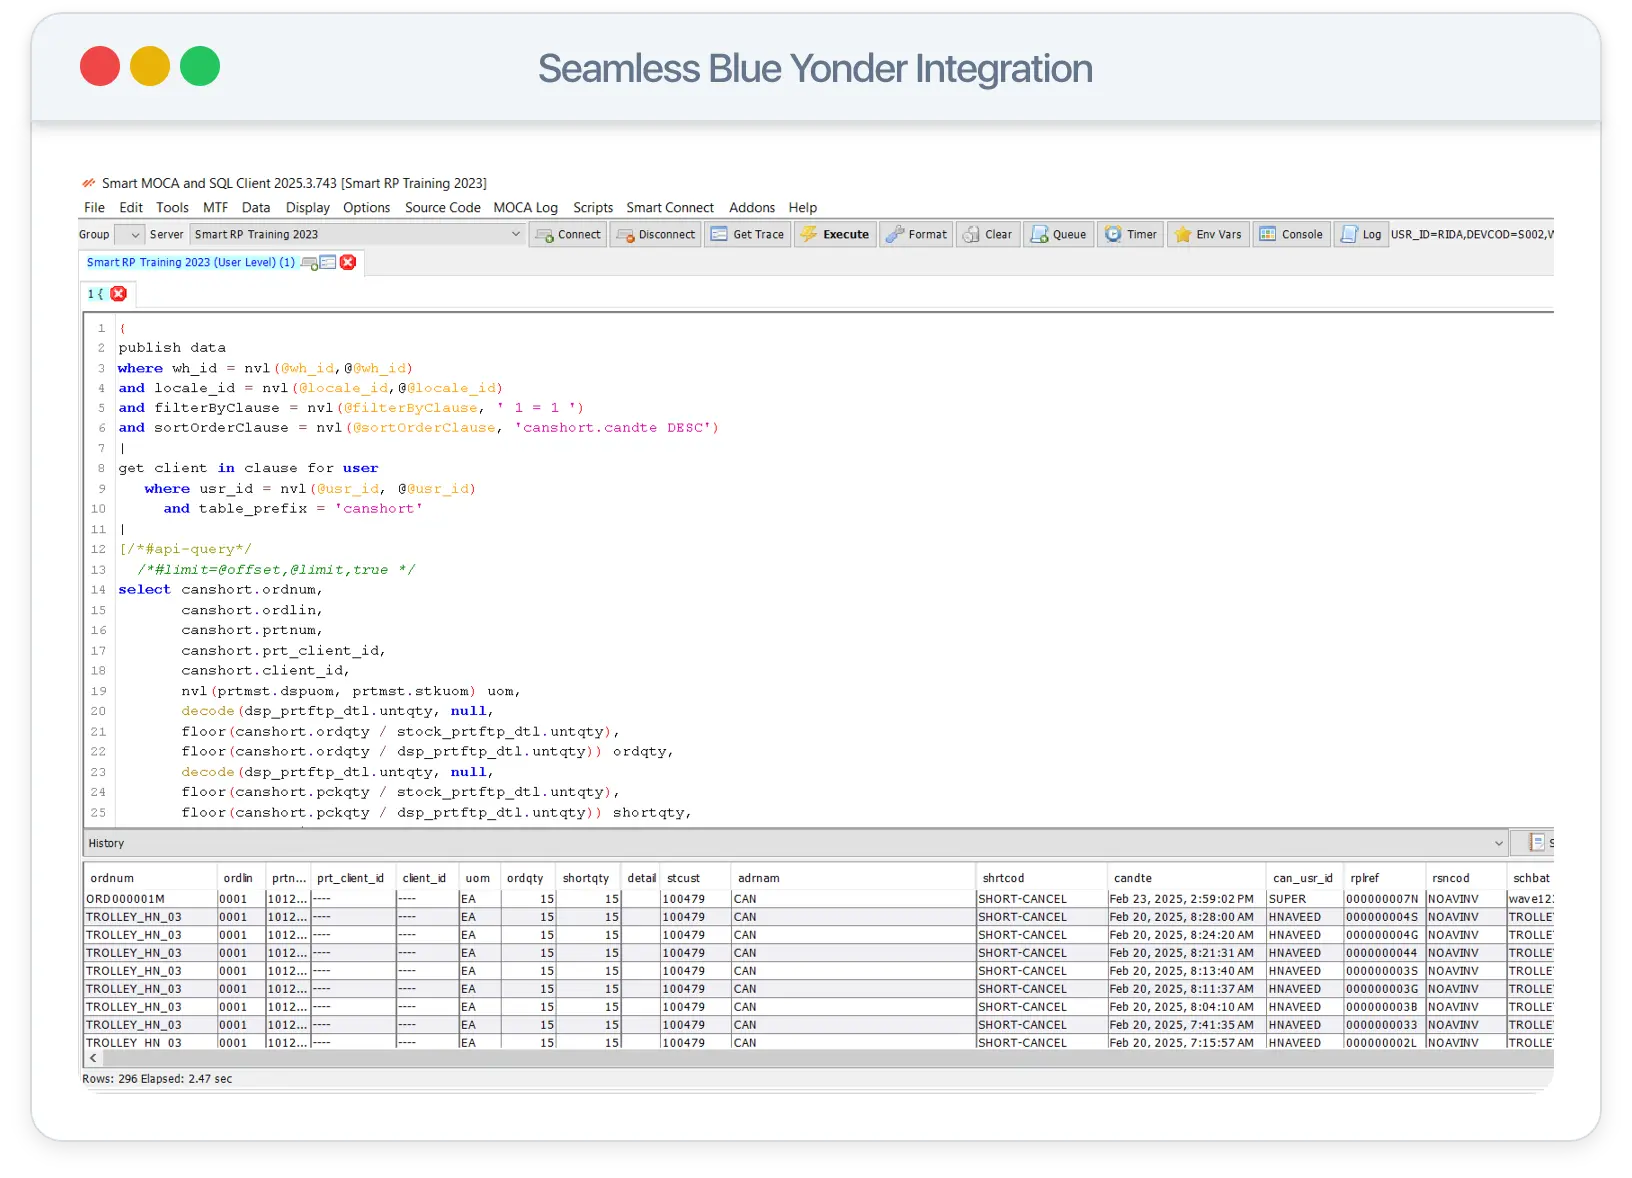Screen dimensions: 1632x1178
Task: Open Env Vars with star icon
Action: 1208,234
